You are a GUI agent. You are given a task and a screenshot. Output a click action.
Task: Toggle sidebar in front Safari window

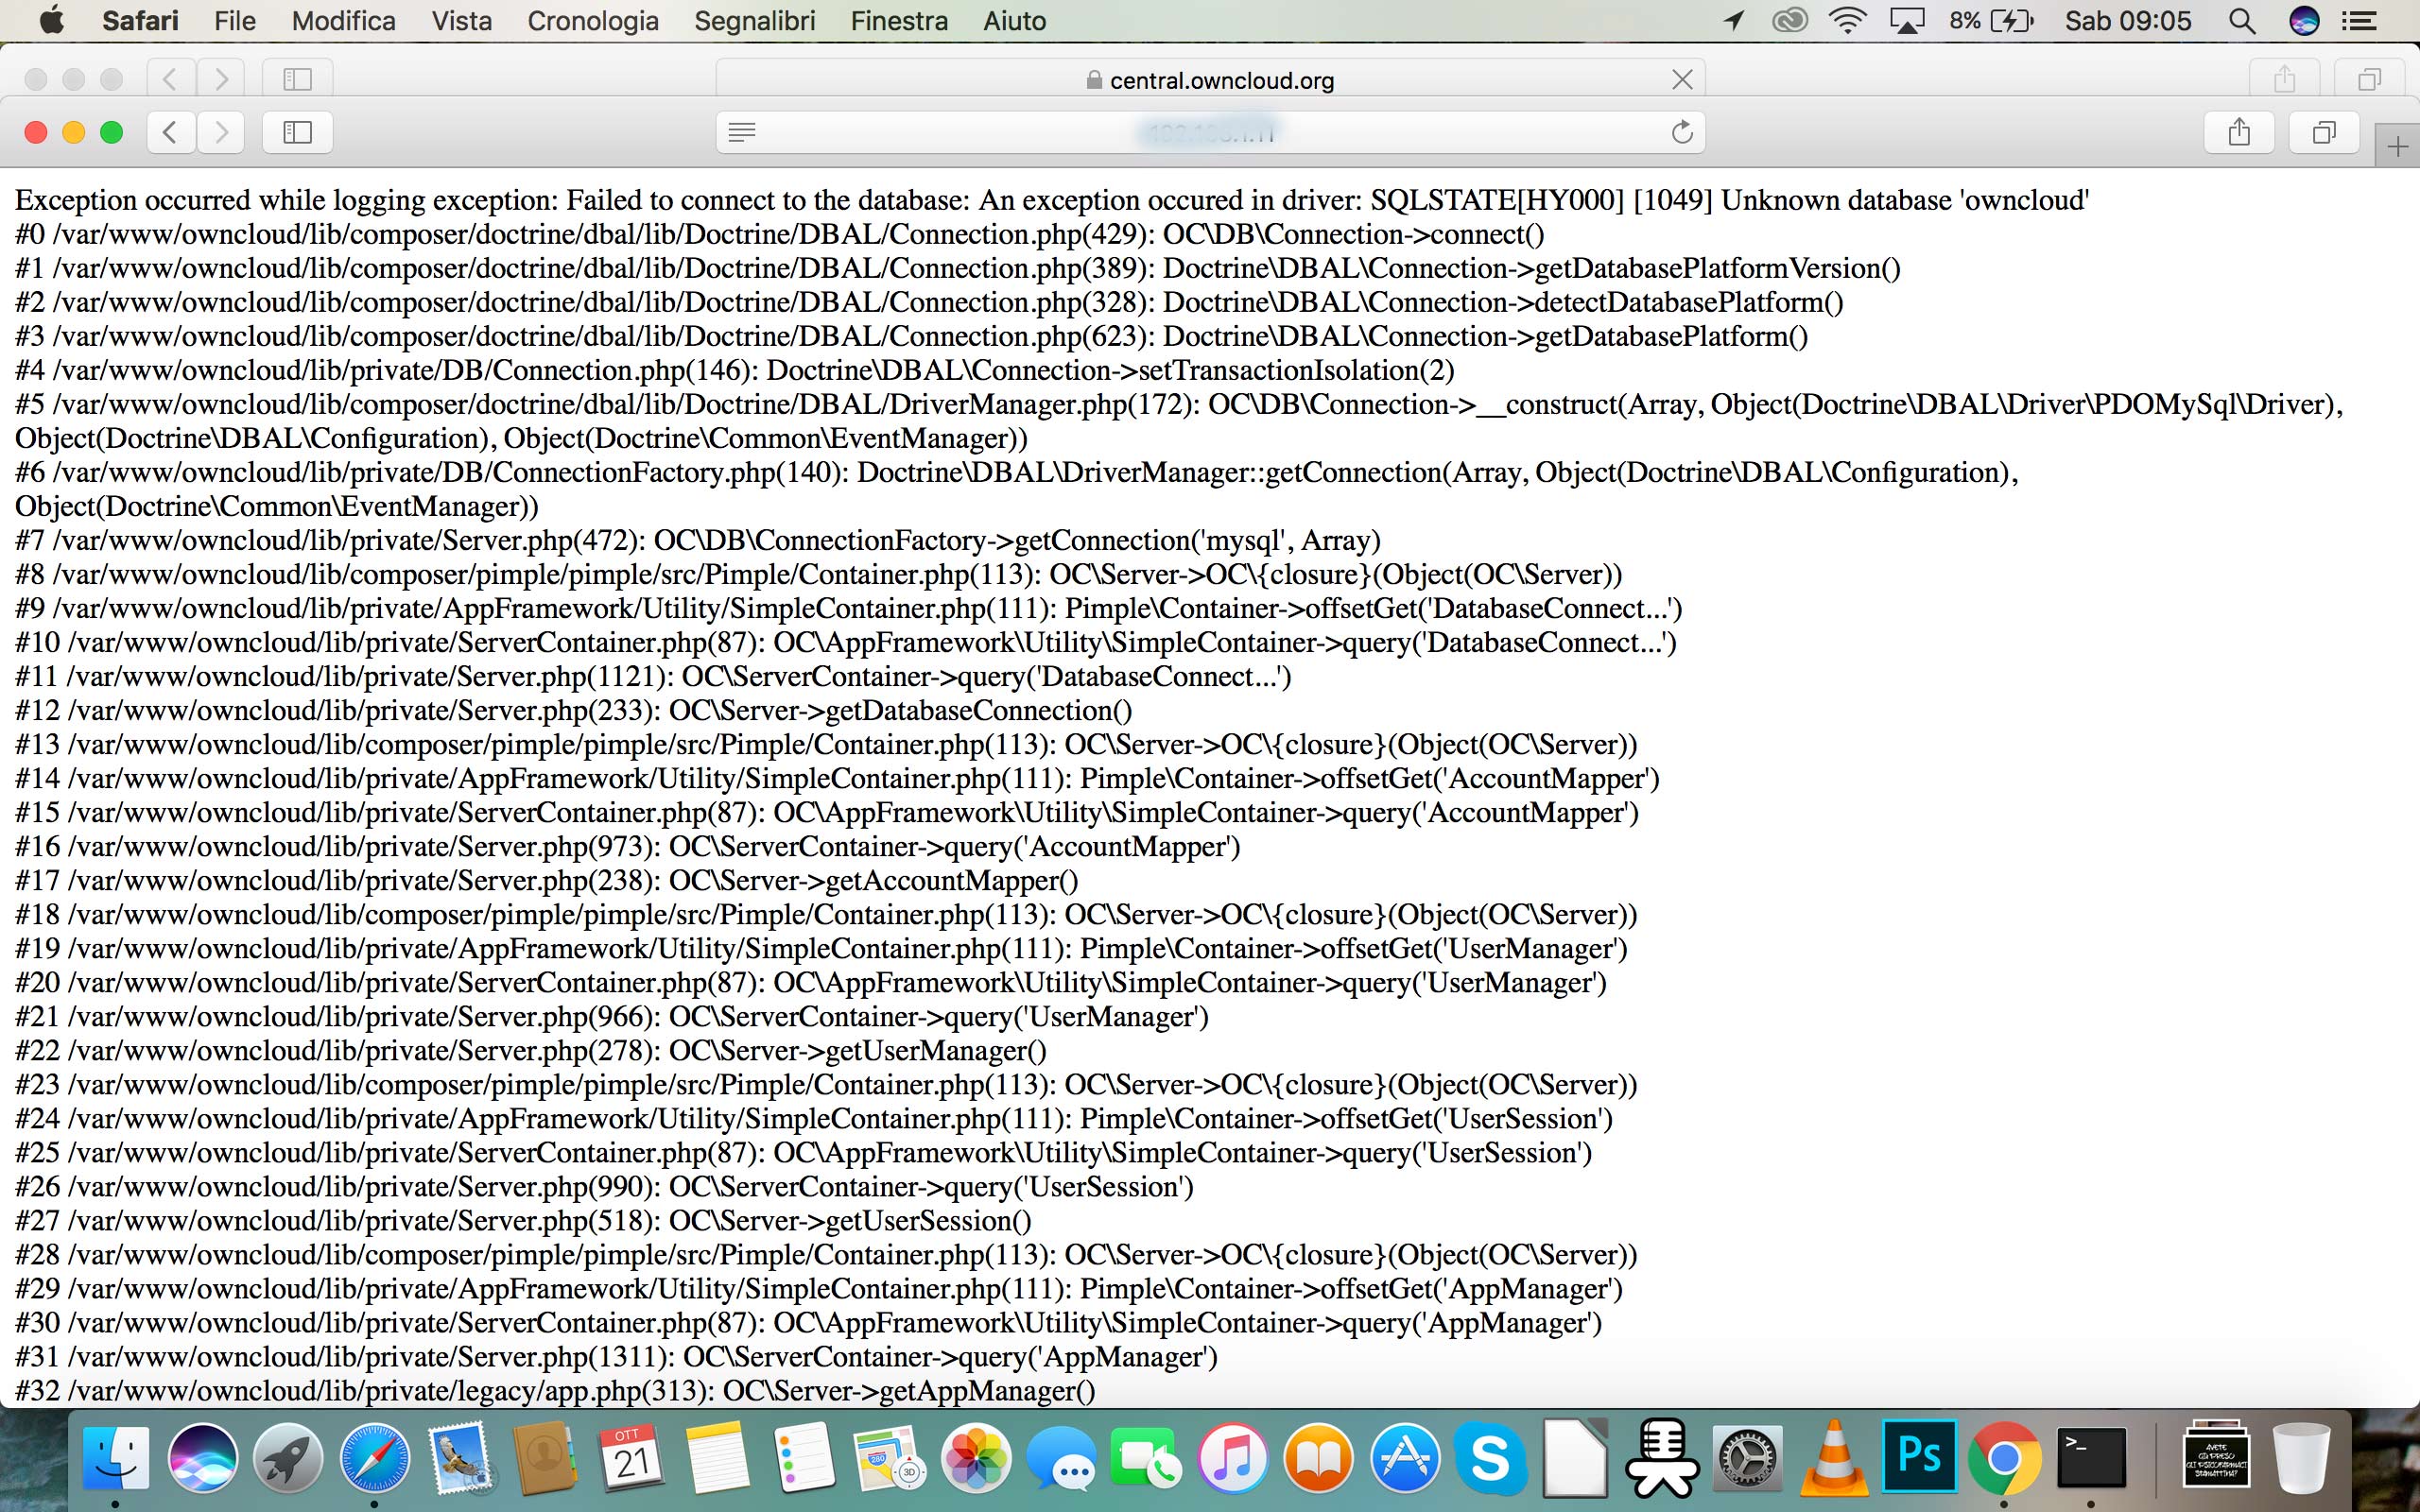click(297, 132)
